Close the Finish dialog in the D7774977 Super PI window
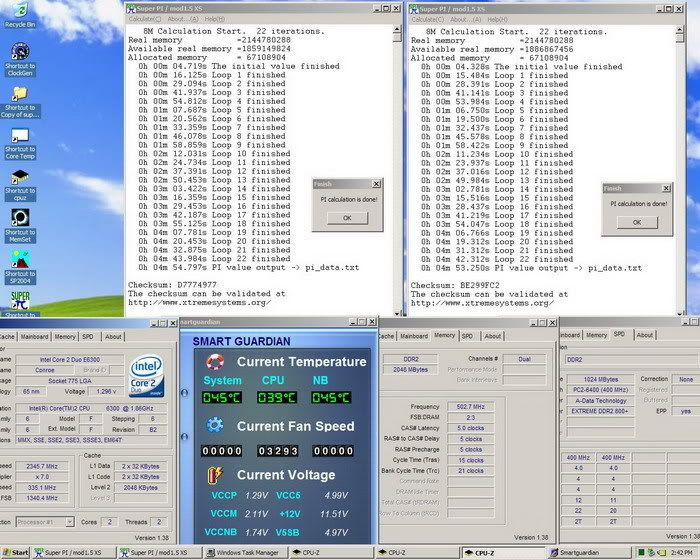 tap(376, 184)
